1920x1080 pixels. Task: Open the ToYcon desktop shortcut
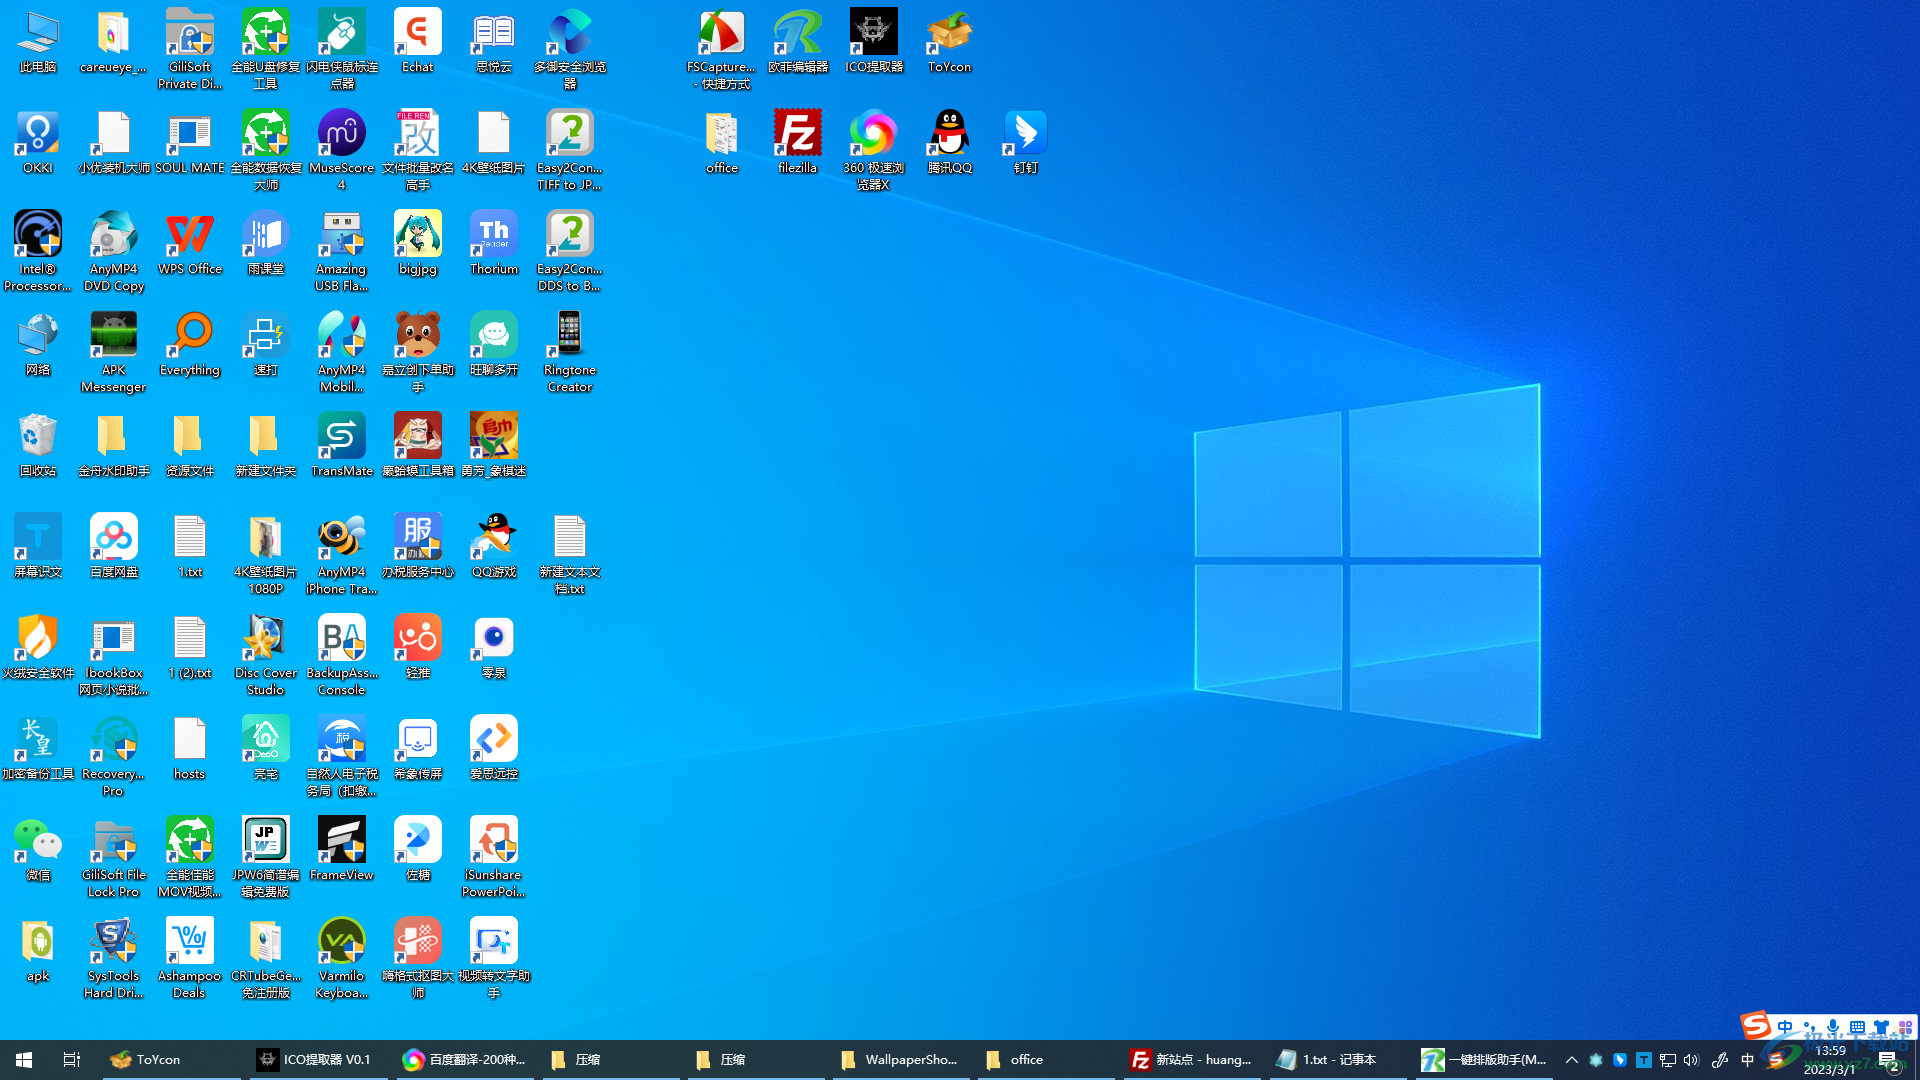pos(949,40)
